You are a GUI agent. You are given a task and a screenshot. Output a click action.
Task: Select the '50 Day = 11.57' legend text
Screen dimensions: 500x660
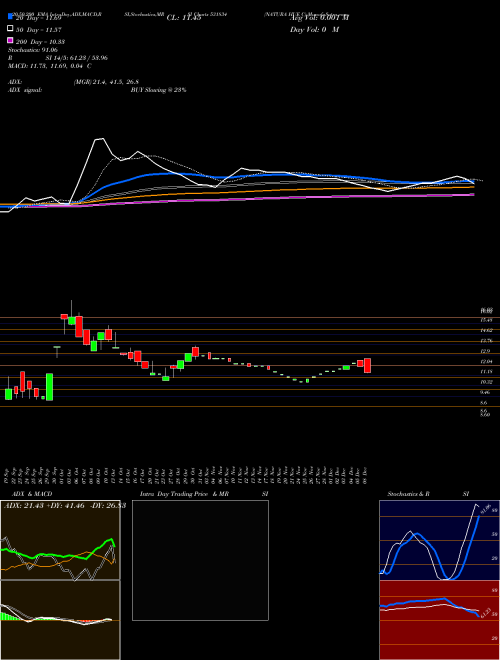point(37,29)
